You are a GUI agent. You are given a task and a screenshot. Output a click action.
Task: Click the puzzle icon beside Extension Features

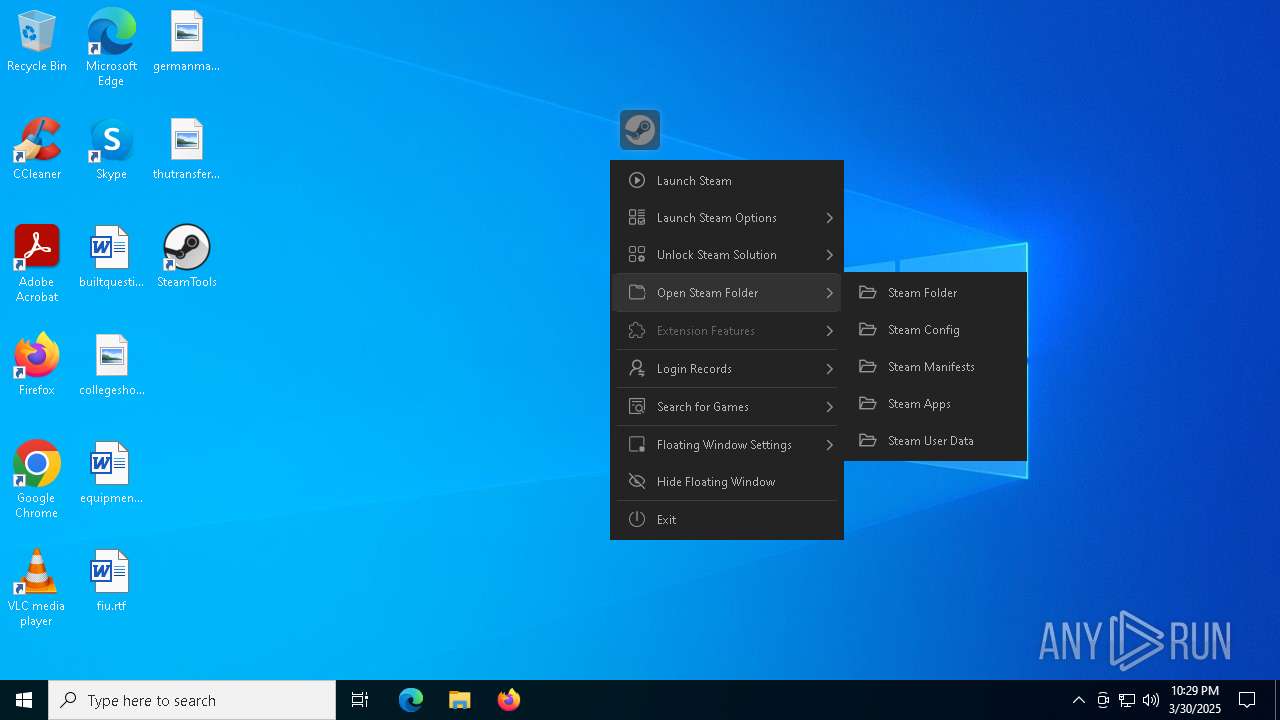coord(636,331)
